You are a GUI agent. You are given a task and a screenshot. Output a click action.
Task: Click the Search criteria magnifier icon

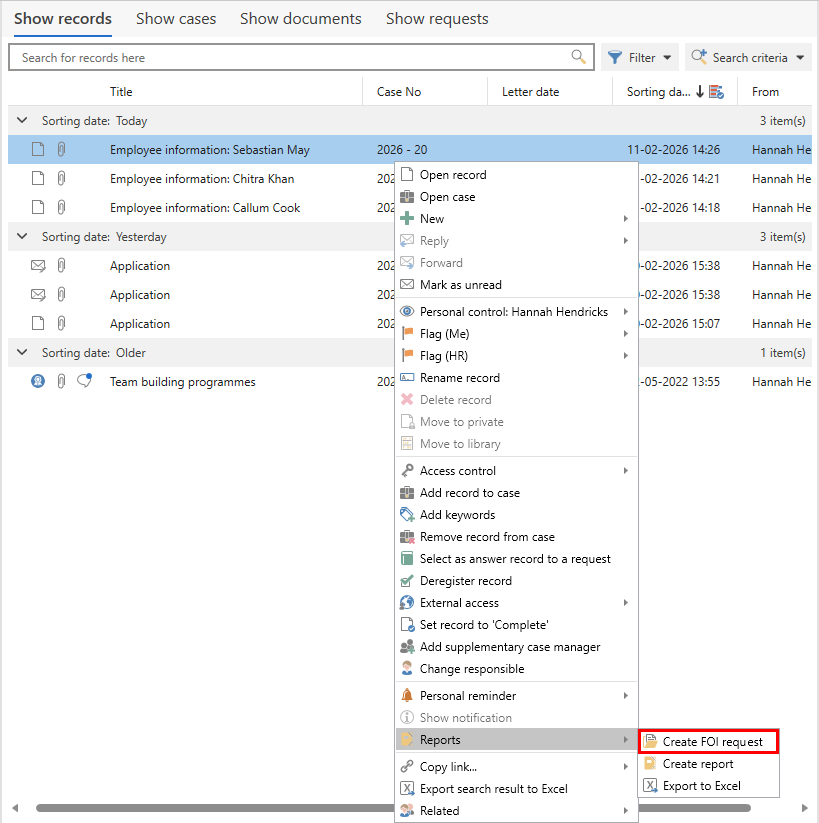tap(699, 57)
